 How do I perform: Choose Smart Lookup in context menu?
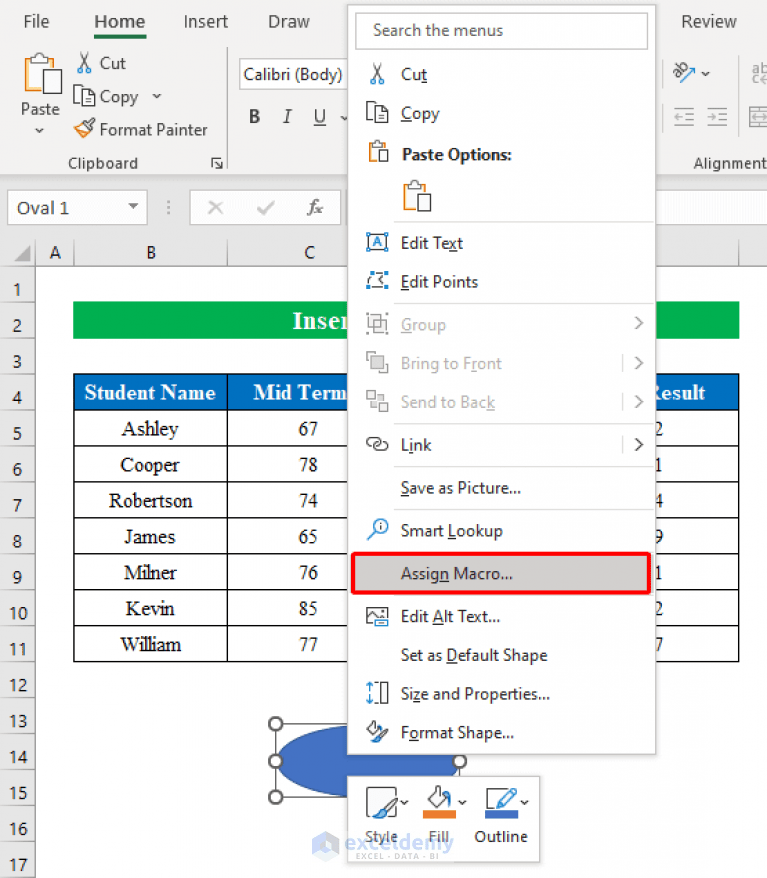[501, 530]
